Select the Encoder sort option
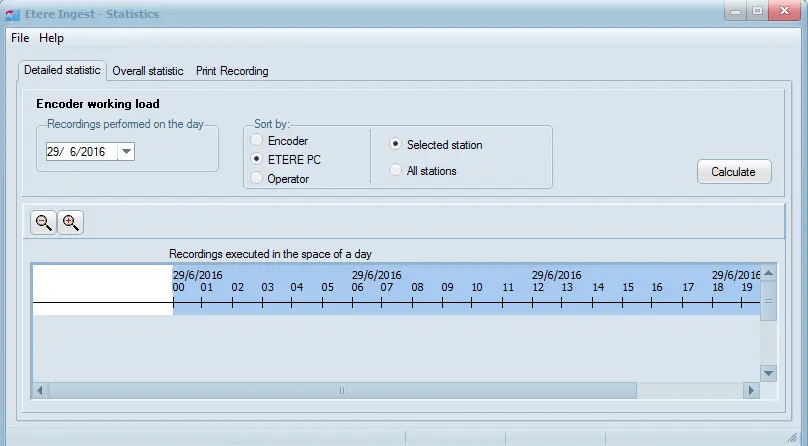Image resolution: width=808 pixels, height=446 pixels. [257, 141]
